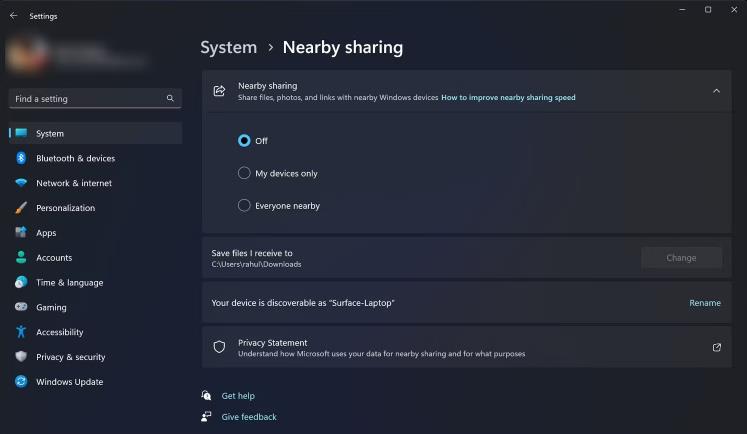Click the Time & language globe icon
The height and width of the screenshot is (434, 747).
(21, 282)
